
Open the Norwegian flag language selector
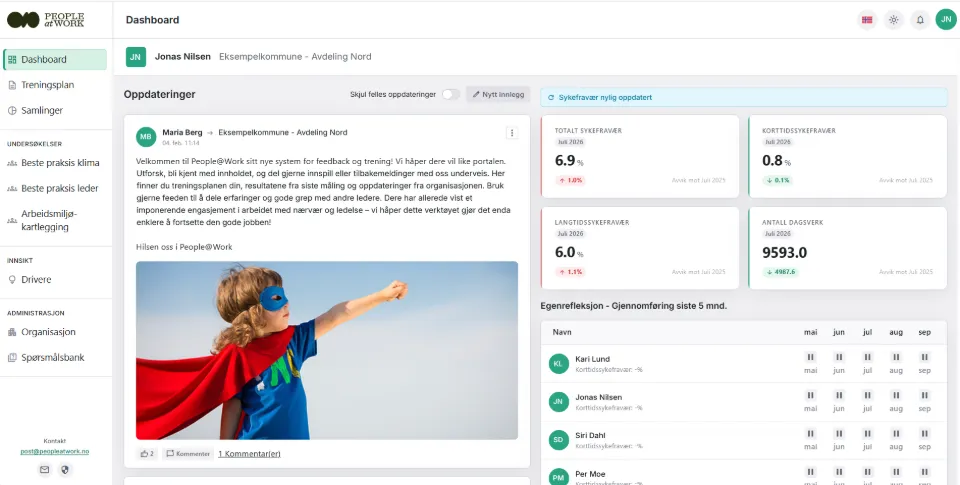(867, 20)
